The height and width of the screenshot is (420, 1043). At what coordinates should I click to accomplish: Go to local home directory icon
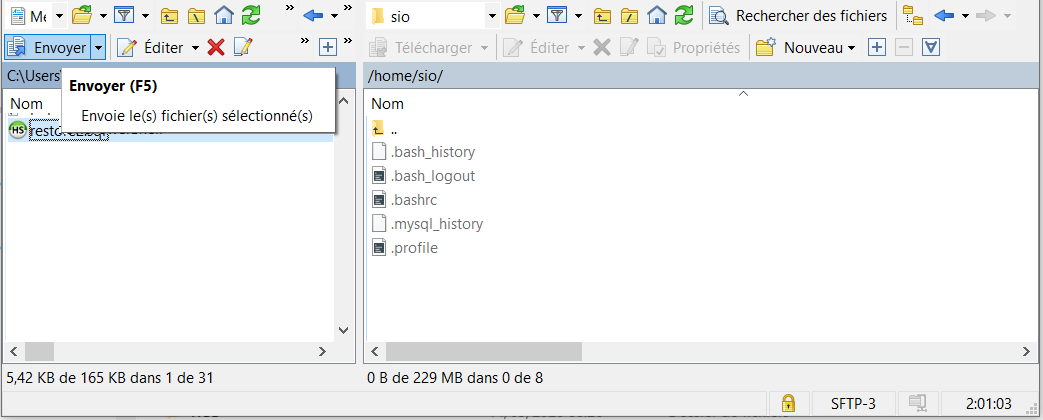[225, 16]
